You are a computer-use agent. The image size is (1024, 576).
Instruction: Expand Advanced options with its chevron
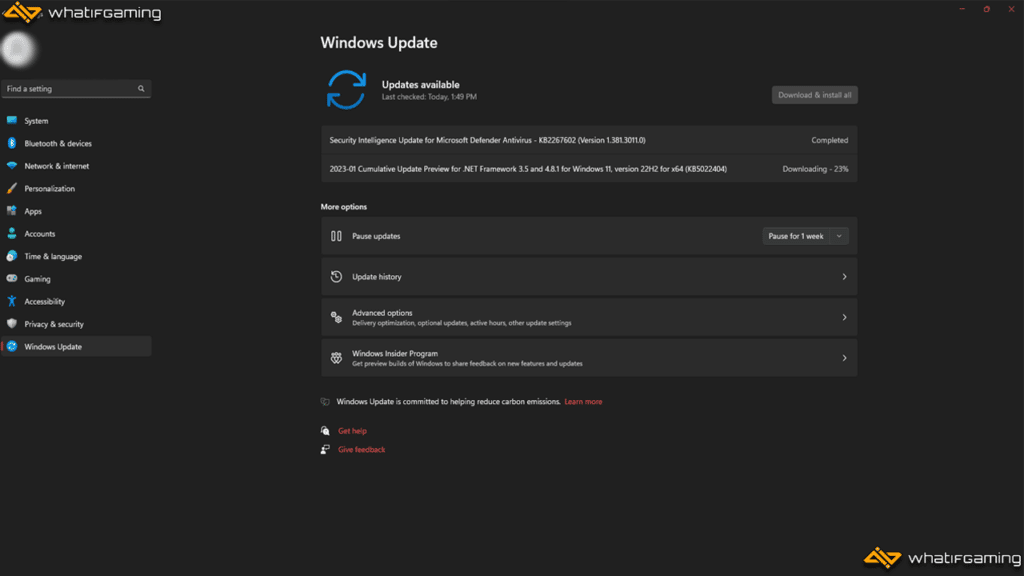[844, 317]
